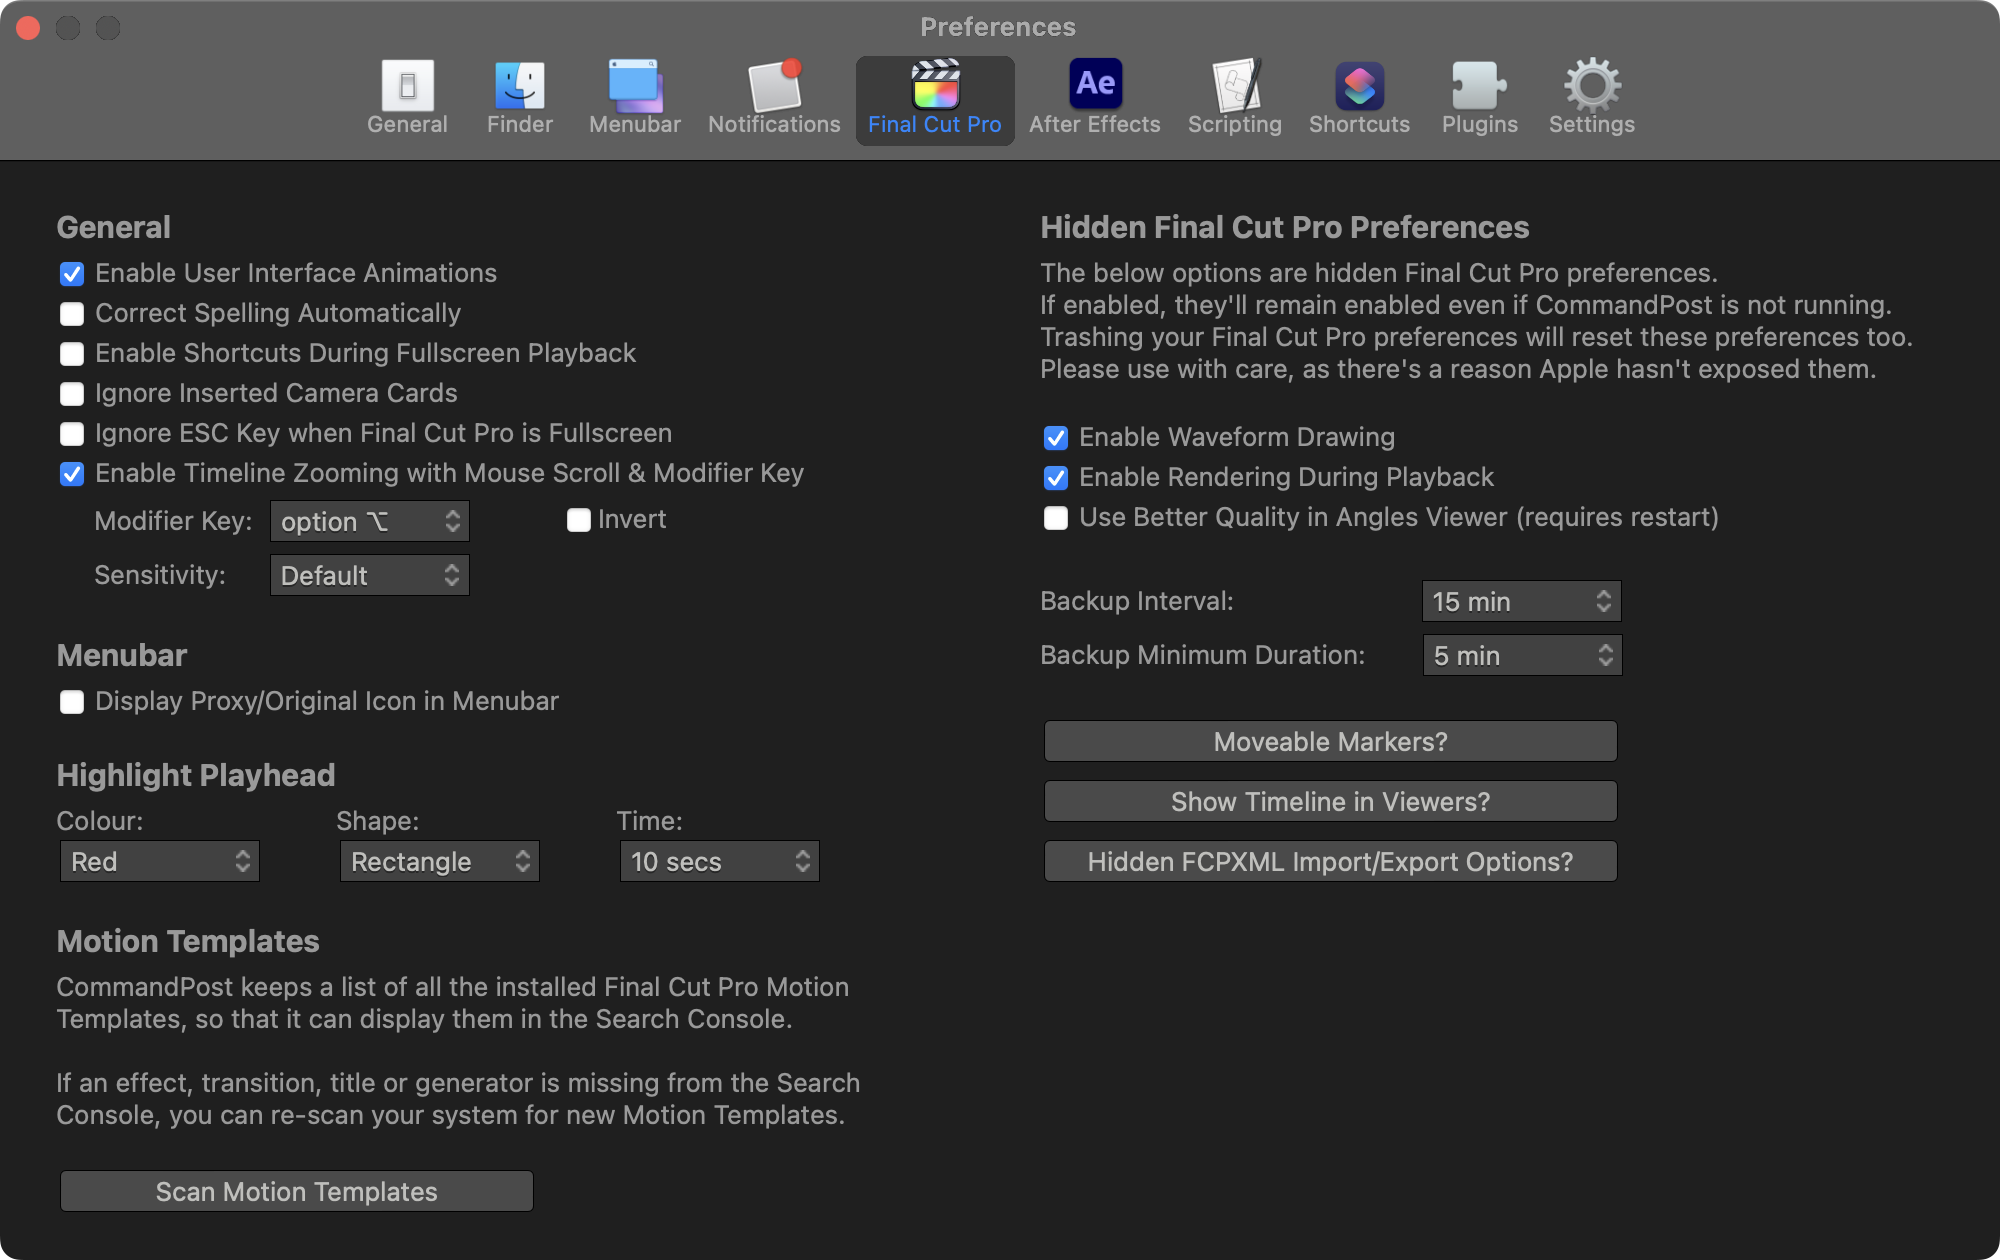Check the Invert scroll checkbox
The height and width of the screenshot is (1260, 2000).
pos(578,520)
